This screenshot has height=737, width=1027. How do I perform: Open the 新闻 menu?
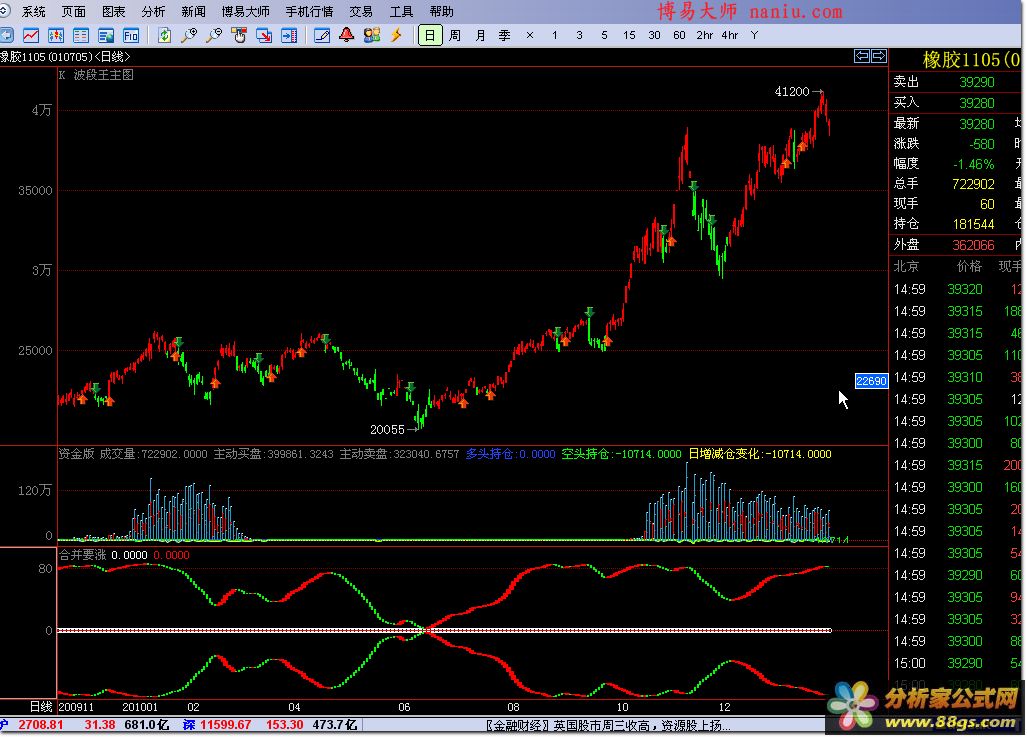tap(193, 11)
